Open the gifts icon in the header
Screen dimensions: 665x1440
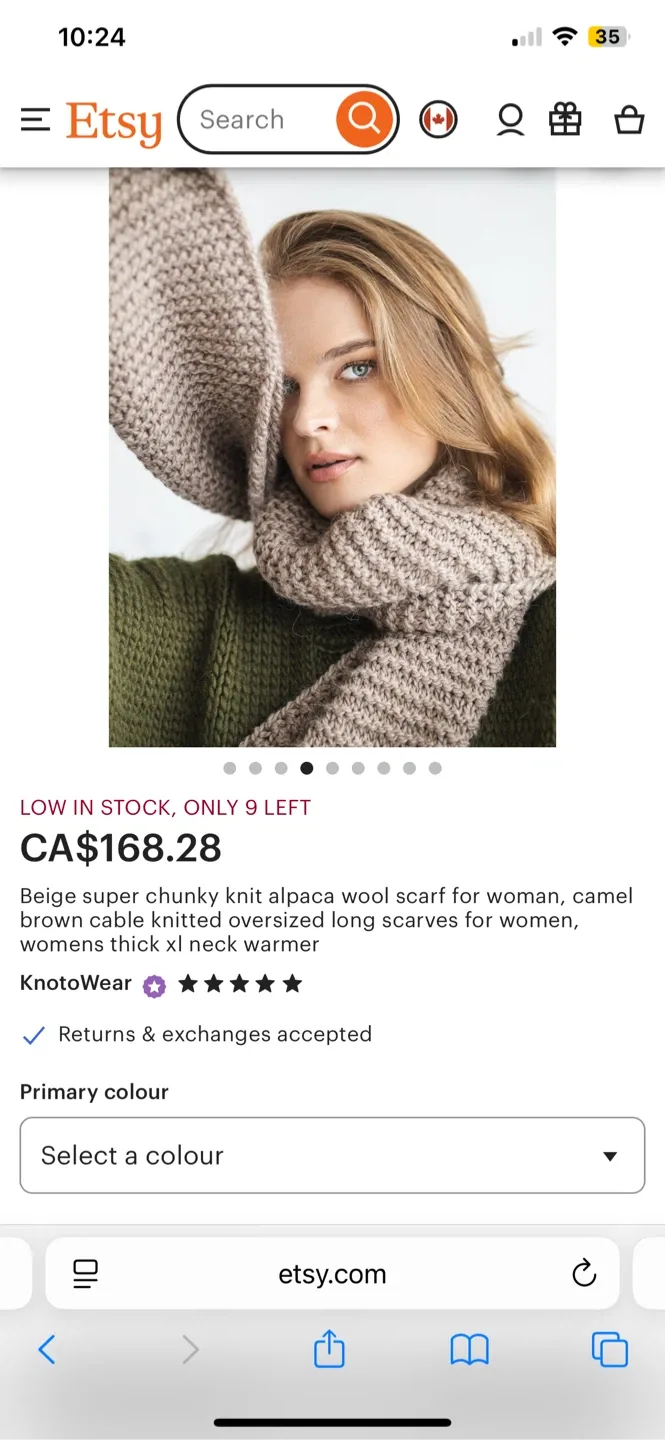pyautogui.click(x=565, y=119)
